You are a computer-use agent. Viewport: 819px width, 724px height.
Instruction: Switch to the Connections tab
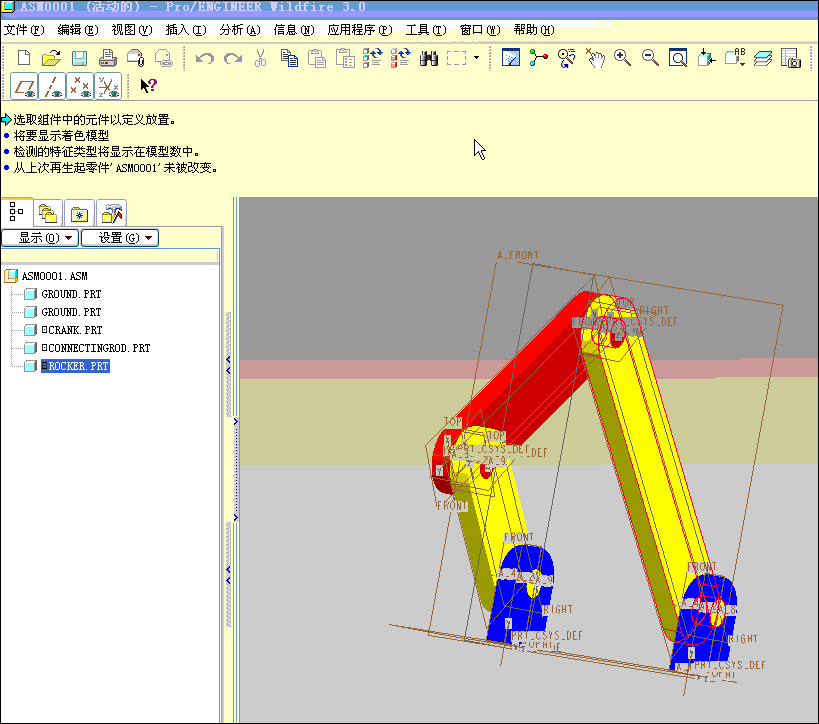coord(112,214)
